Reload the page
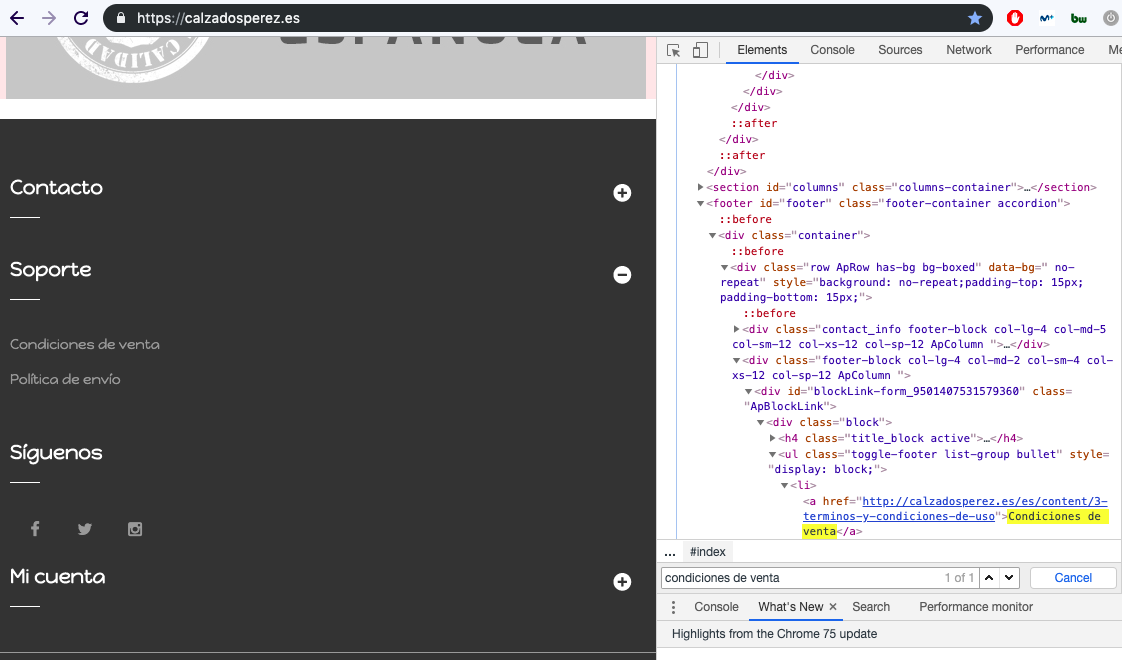Screen dimensions: 1122x660 (x=81, y=18)
